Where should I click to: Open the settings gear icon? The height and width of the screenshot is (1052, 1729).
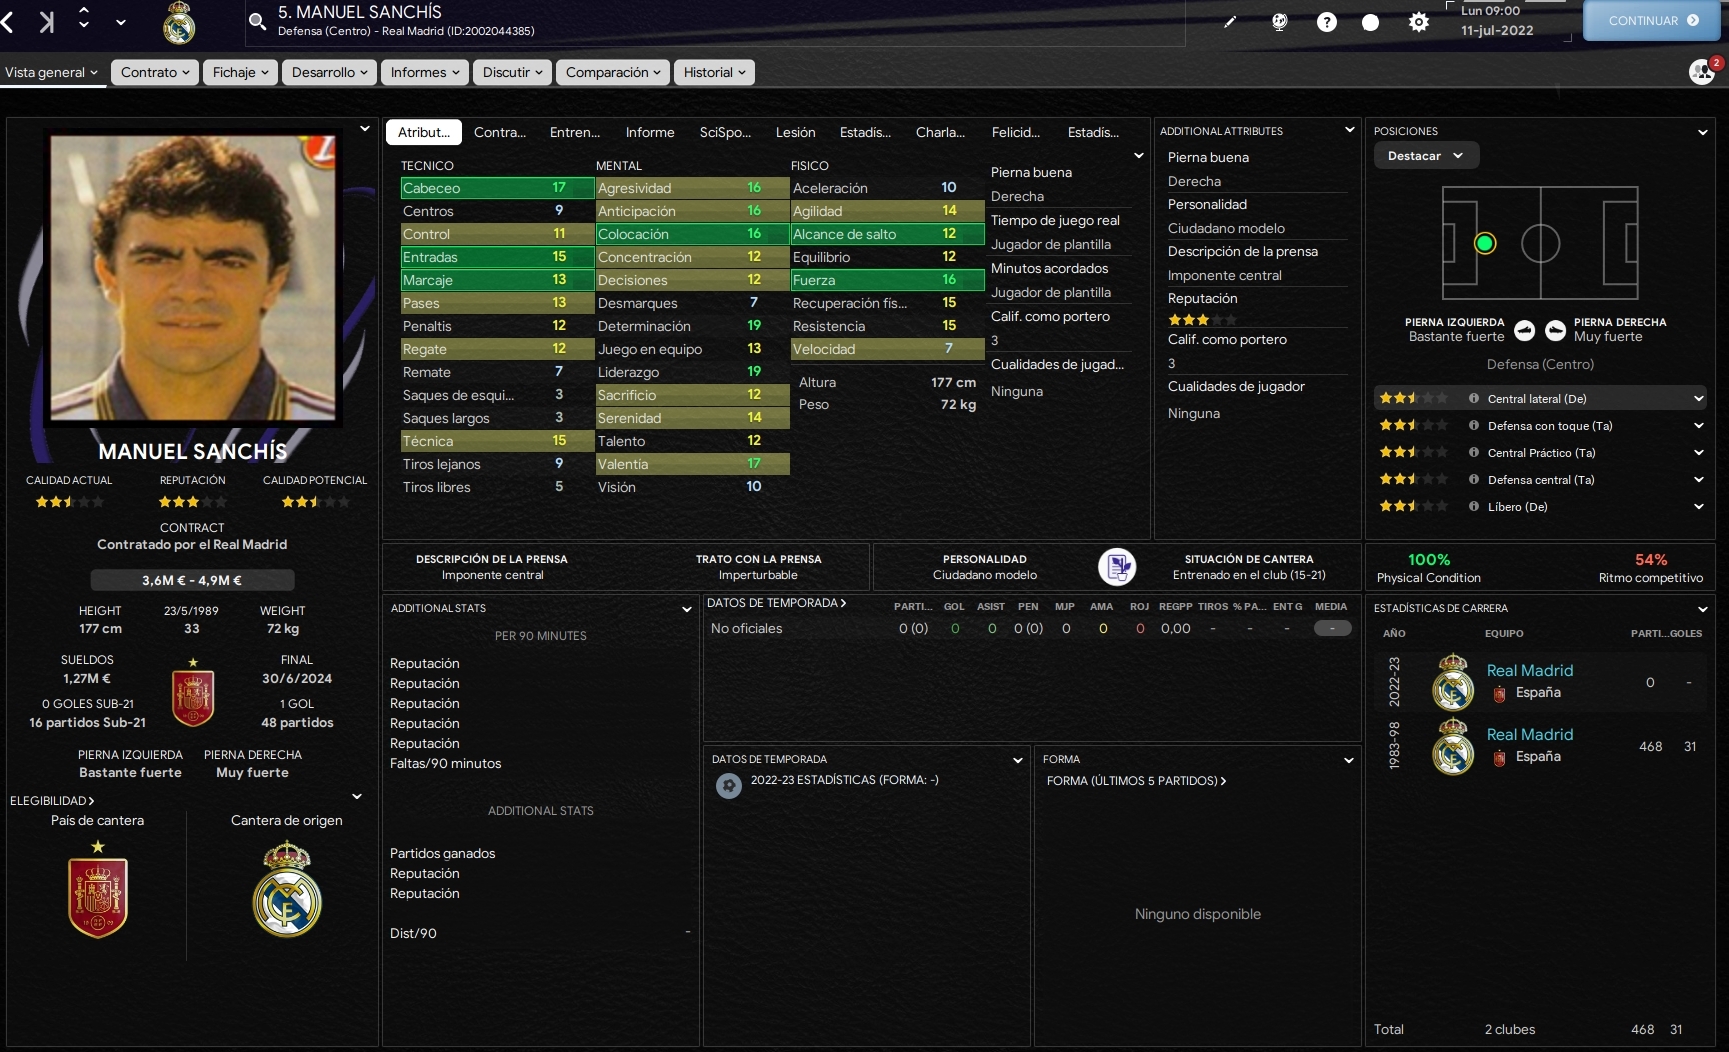[x=1418, y=22]
